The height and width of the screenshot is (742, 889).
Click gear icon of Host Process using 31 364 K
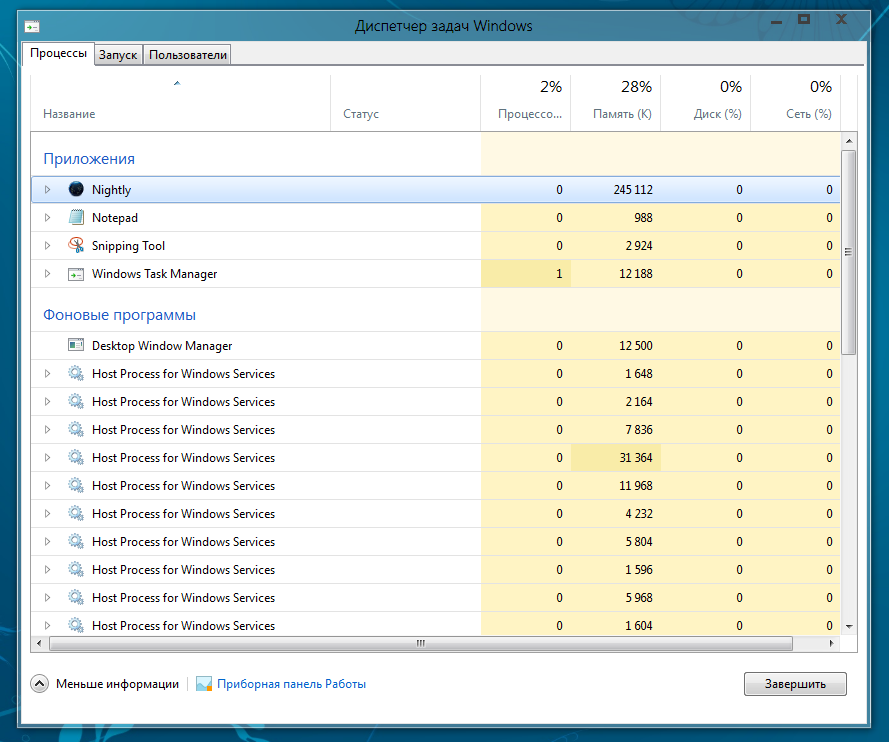pos(76,457)
